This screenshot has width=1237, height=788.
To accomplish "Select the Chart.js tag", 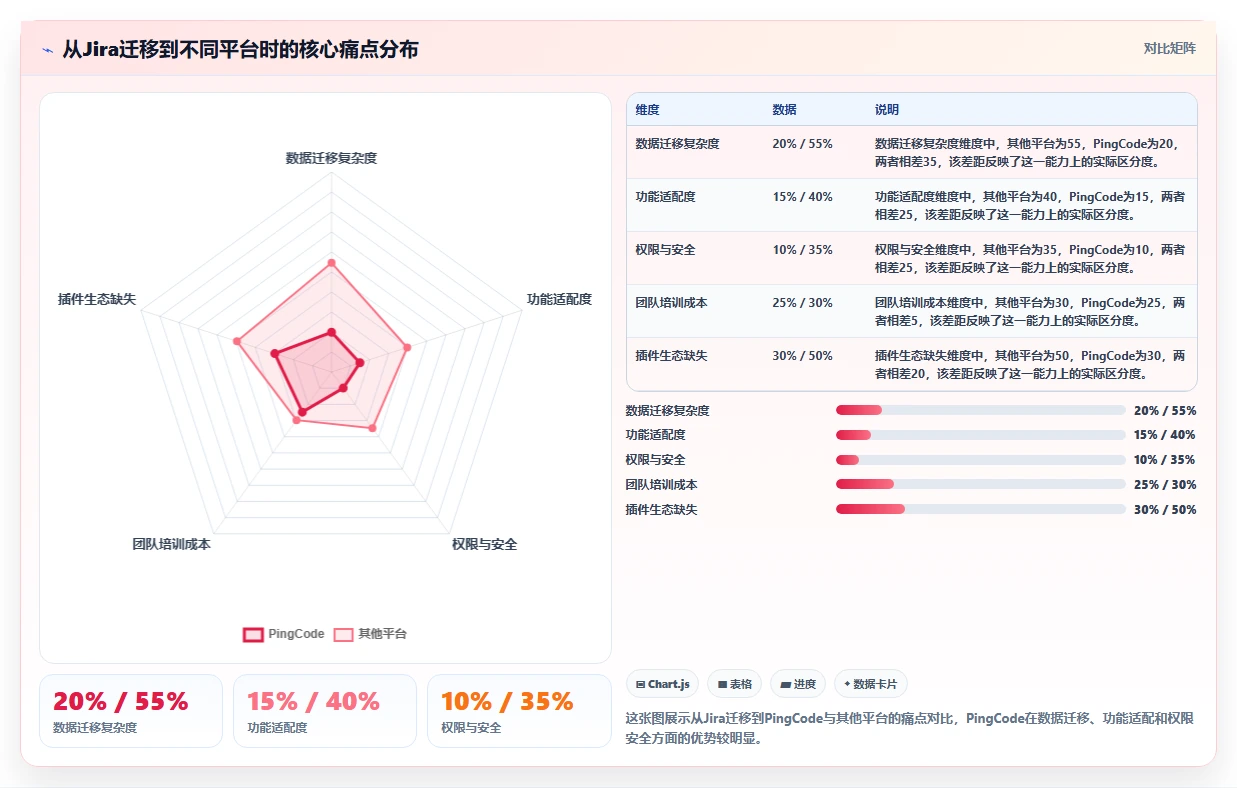I will (x=662, y=684).
